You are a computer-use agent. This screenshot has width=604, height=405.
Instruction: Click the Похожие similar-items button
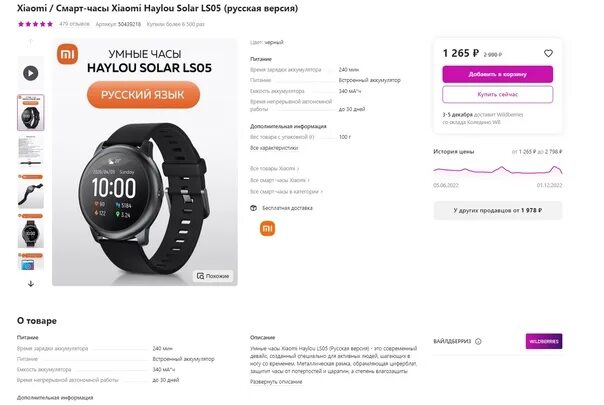(x=213, y=276)
